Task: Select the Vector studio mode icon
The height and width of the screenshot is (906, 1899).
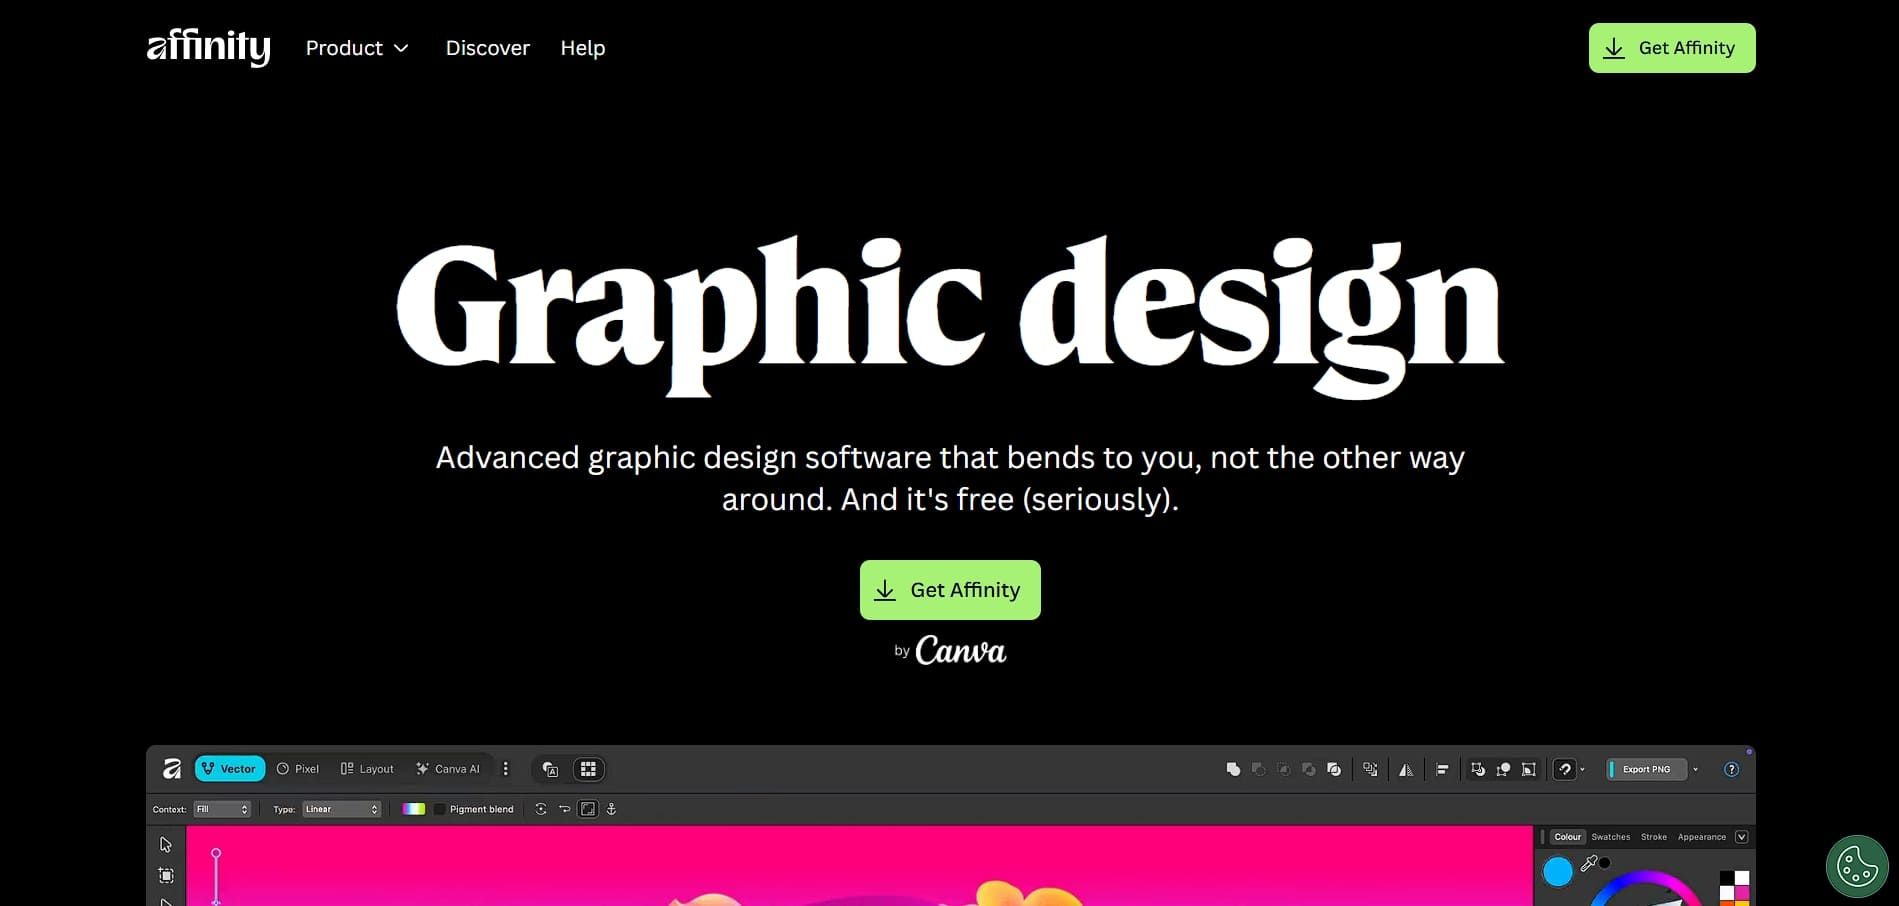Action: (x=229, y=768)
